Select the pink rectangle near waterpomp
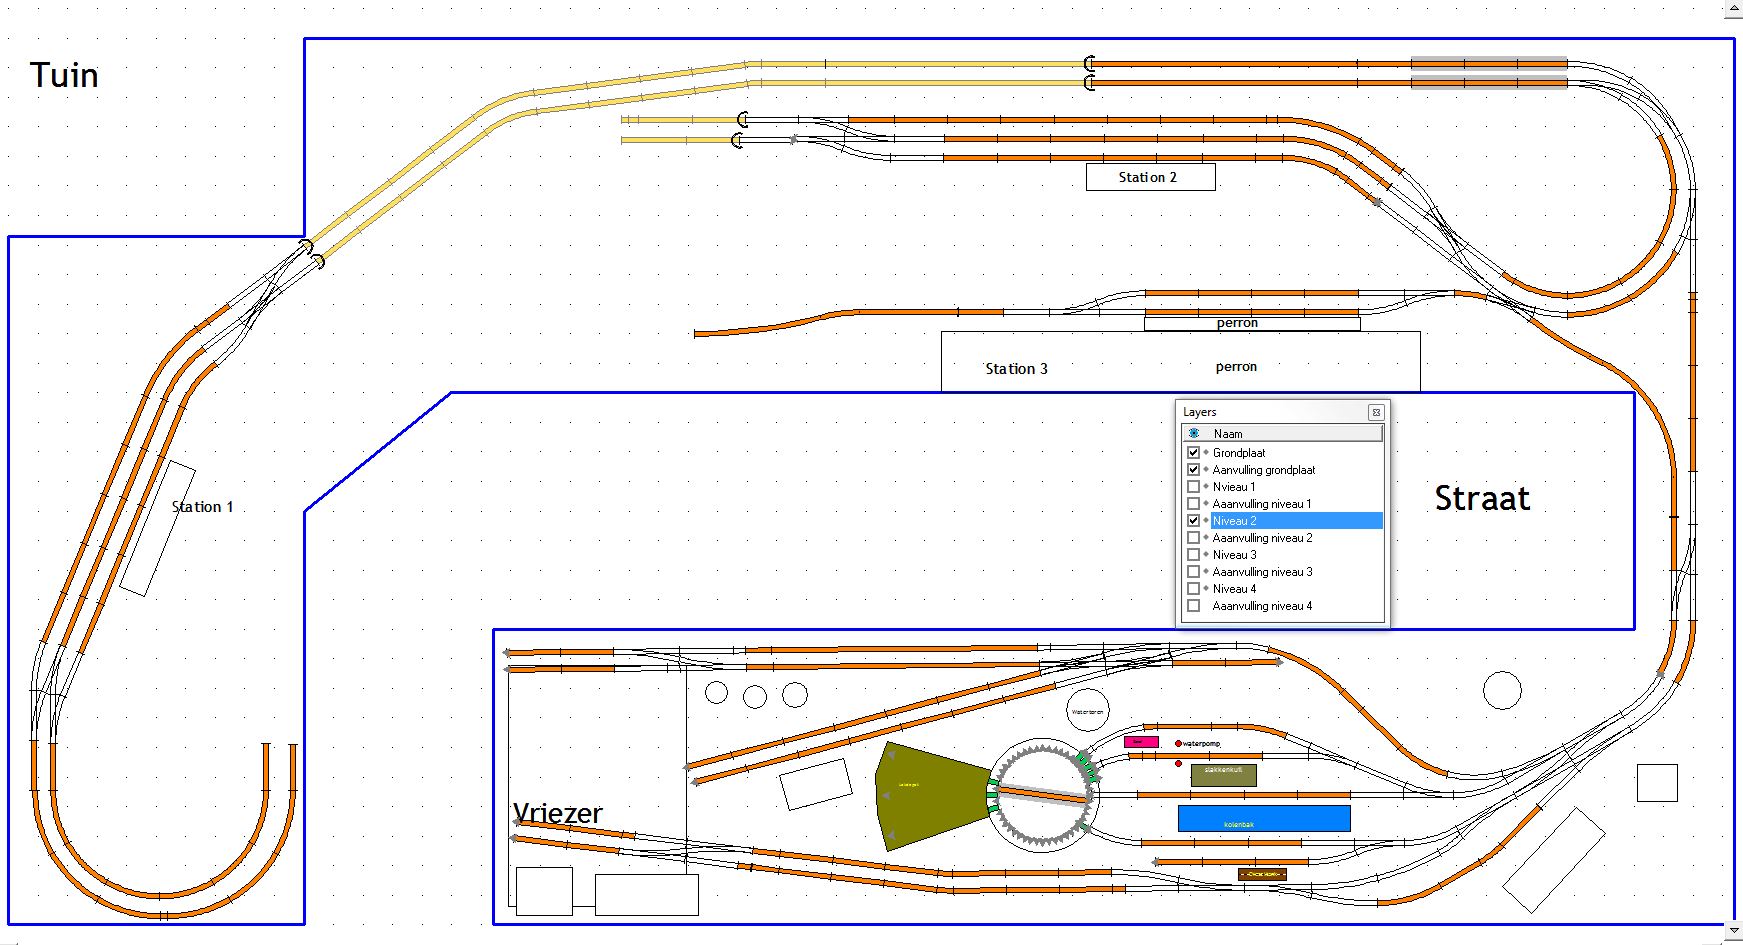 [1141, 742]
